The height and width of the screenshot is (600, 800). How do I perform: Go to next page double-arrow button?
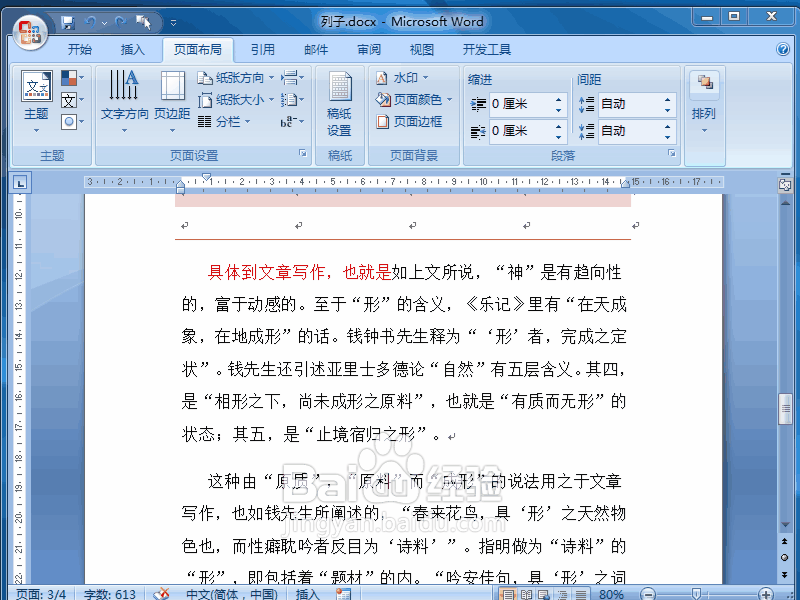click(785, 574)
